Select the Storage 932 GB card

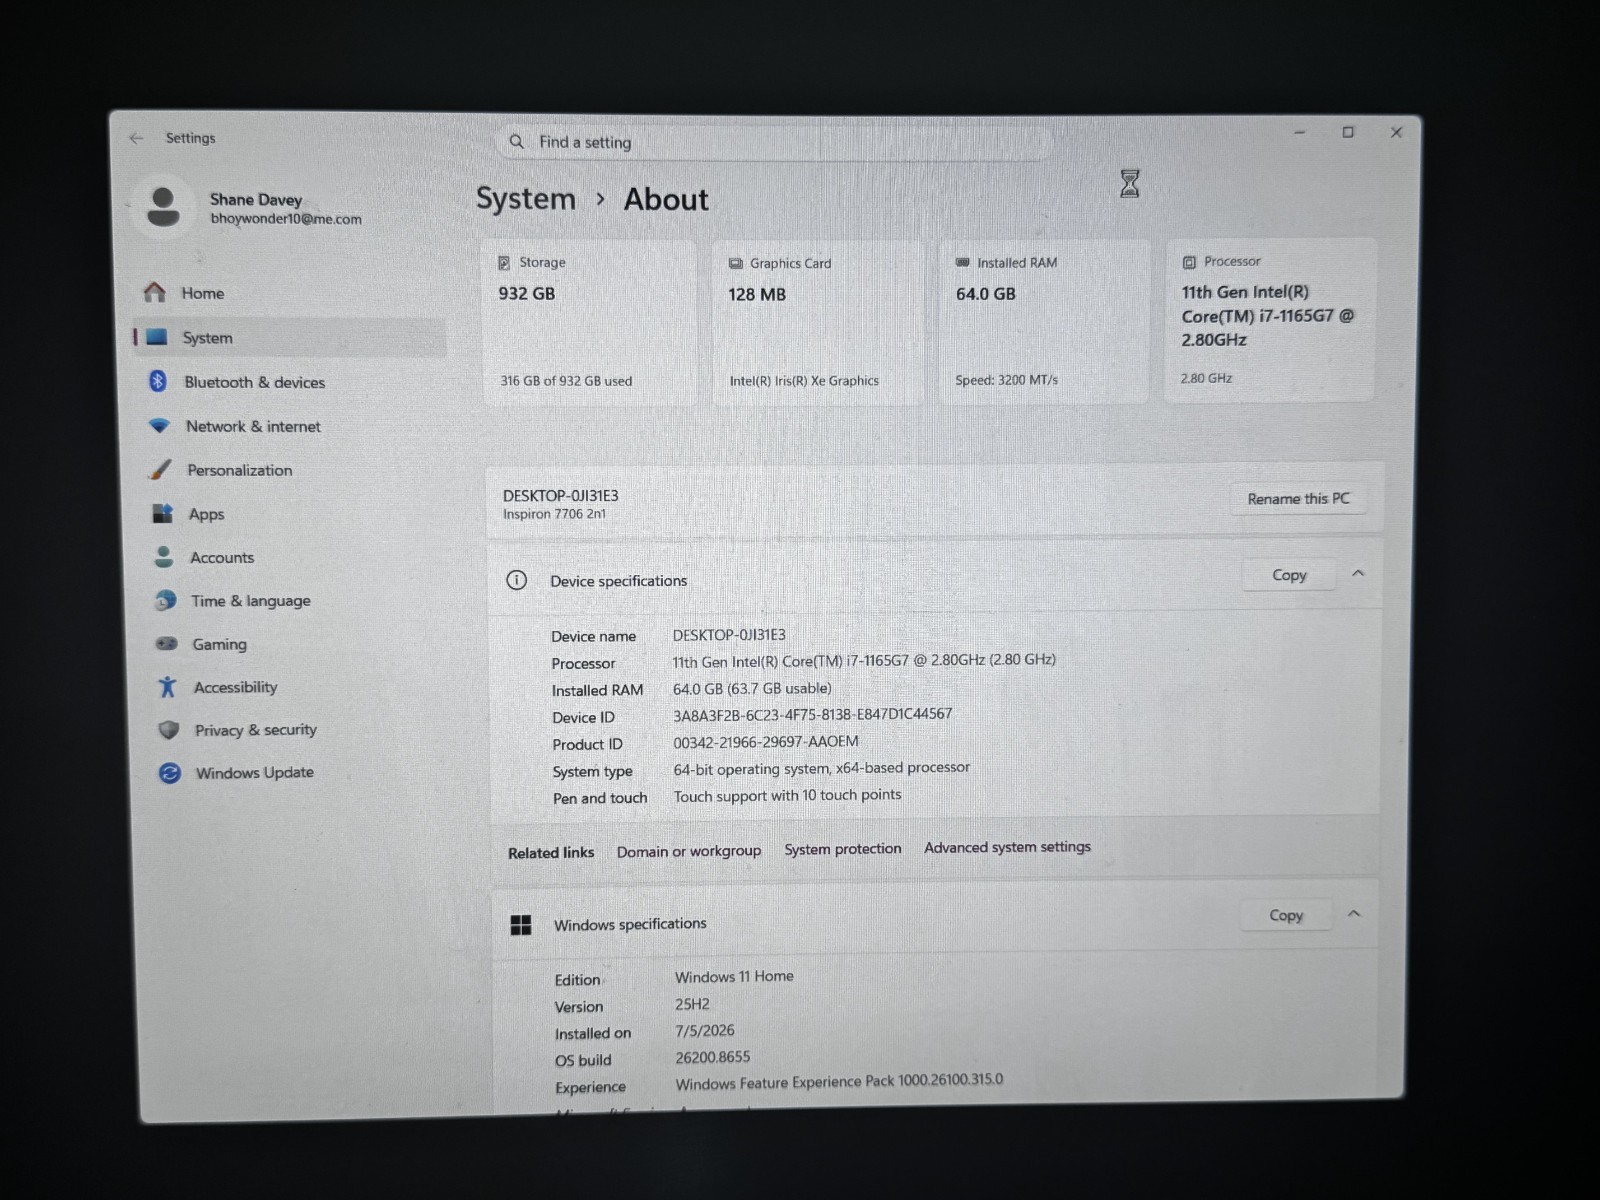pos(590,322)
